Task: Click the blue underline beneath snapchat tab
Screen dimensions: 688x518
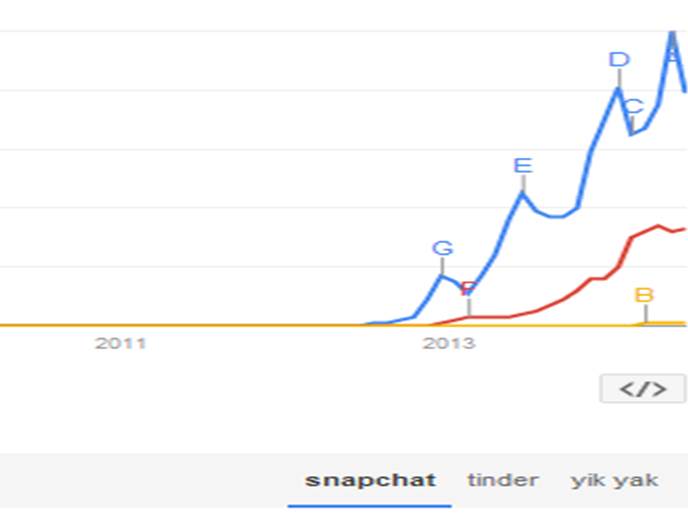Action: (370, 505)
